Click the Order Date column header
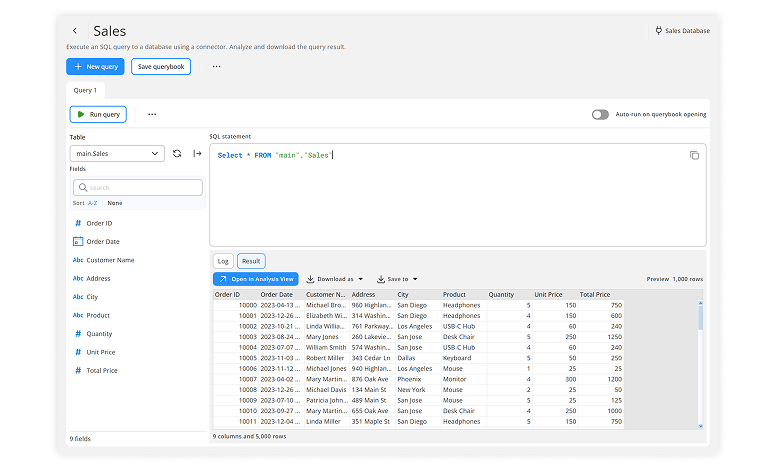The width and height of the screenshot is (776, 470). coord(281,294)
